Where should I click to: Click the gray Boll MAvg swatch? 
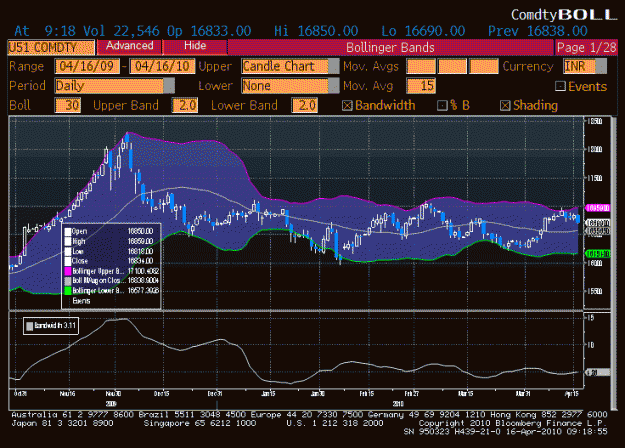tap(68, 281)
